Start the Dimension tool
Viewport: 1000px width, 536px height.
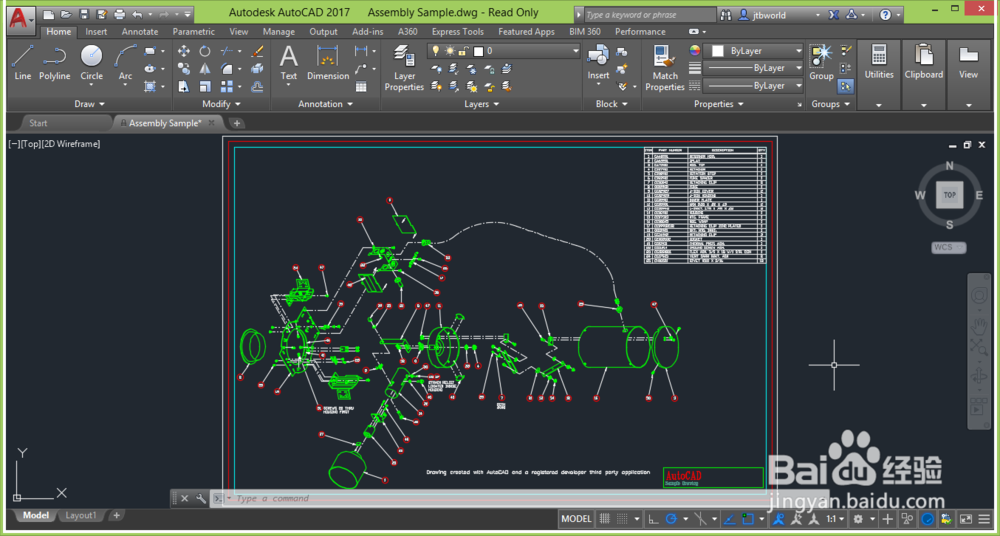point(328,63)
